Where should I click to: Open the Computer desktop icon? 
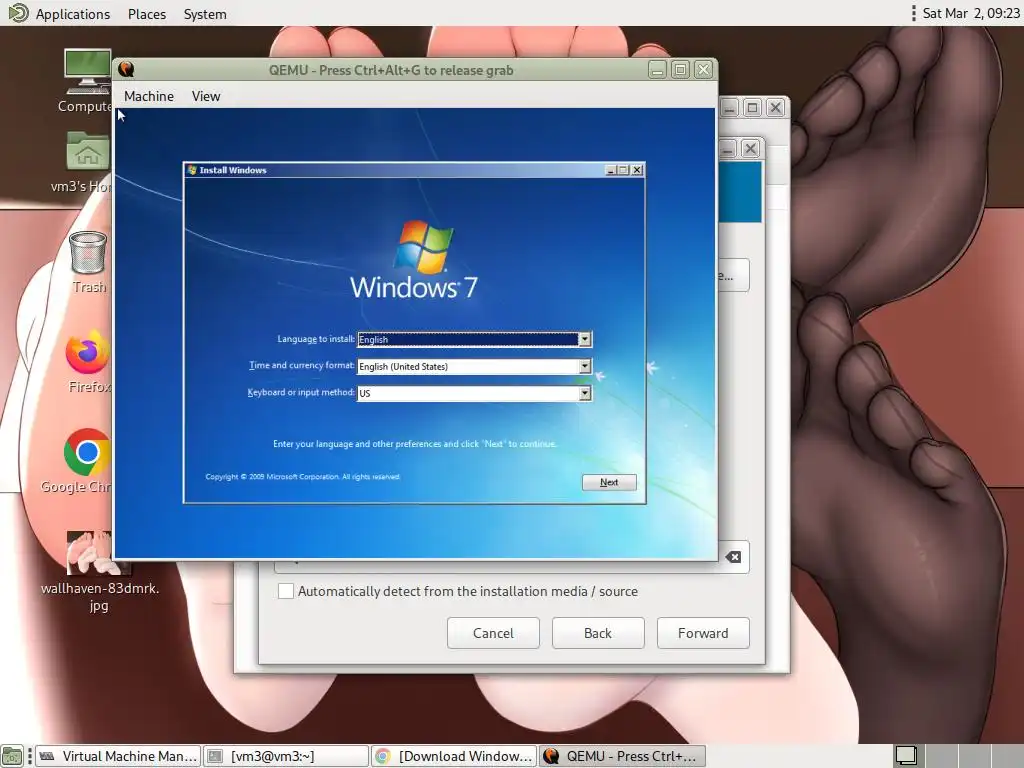[x=88, y=72]
